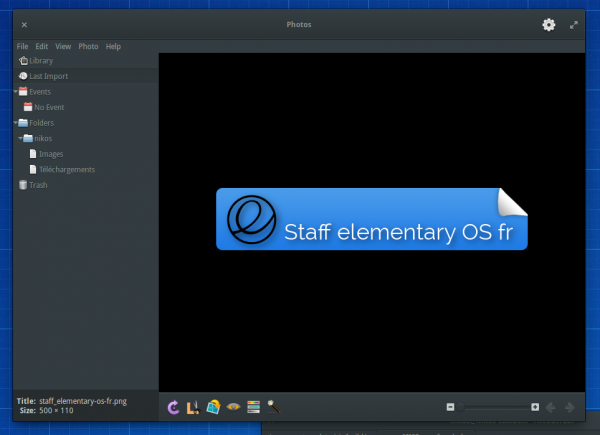
Task: Apply Enhance with the magic wand
Action: point(274,407)
